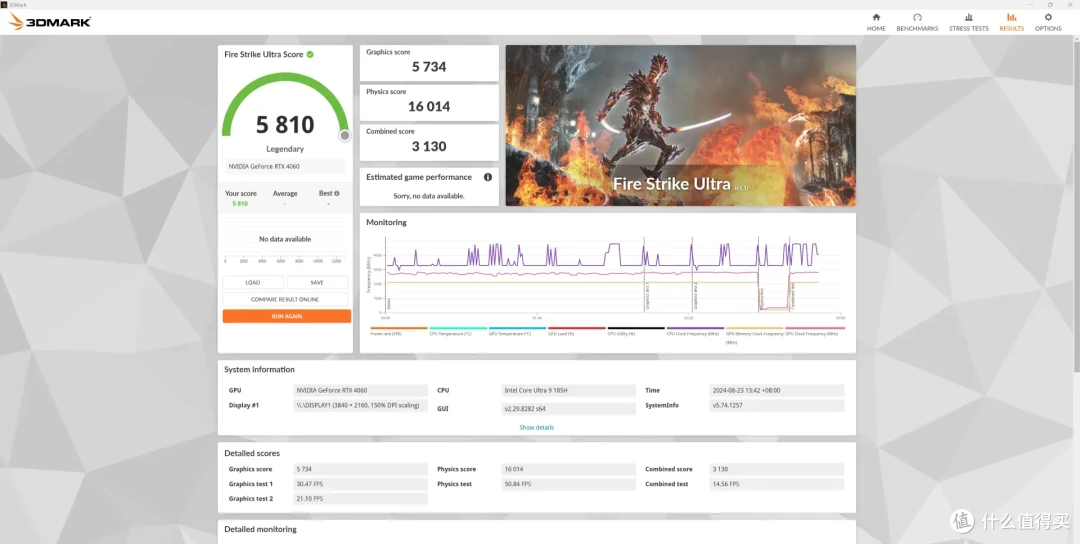Click the NVIDIA GeForce RTX 4060 label under Legendary
The width and height of the screenshot is (1080, 544).
pyautogui.click(x=284, y=166)
